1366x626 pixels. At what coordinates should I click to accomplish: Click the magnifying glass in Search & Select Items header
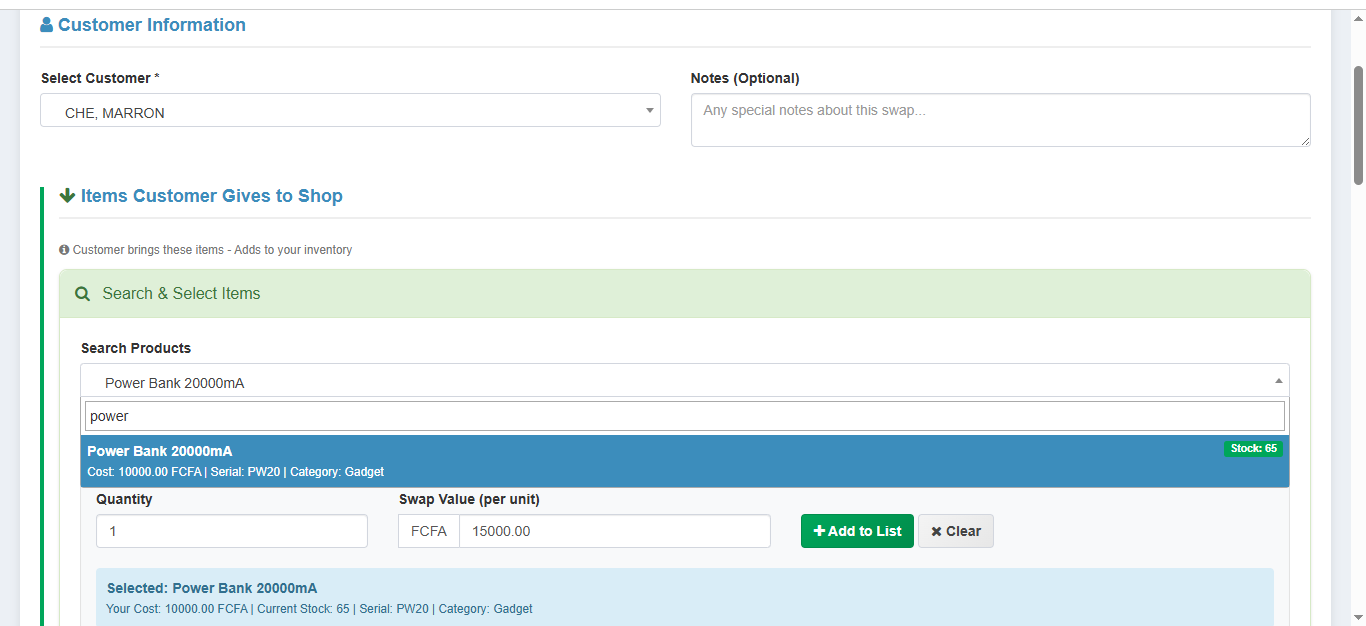[x=82, y=293]
